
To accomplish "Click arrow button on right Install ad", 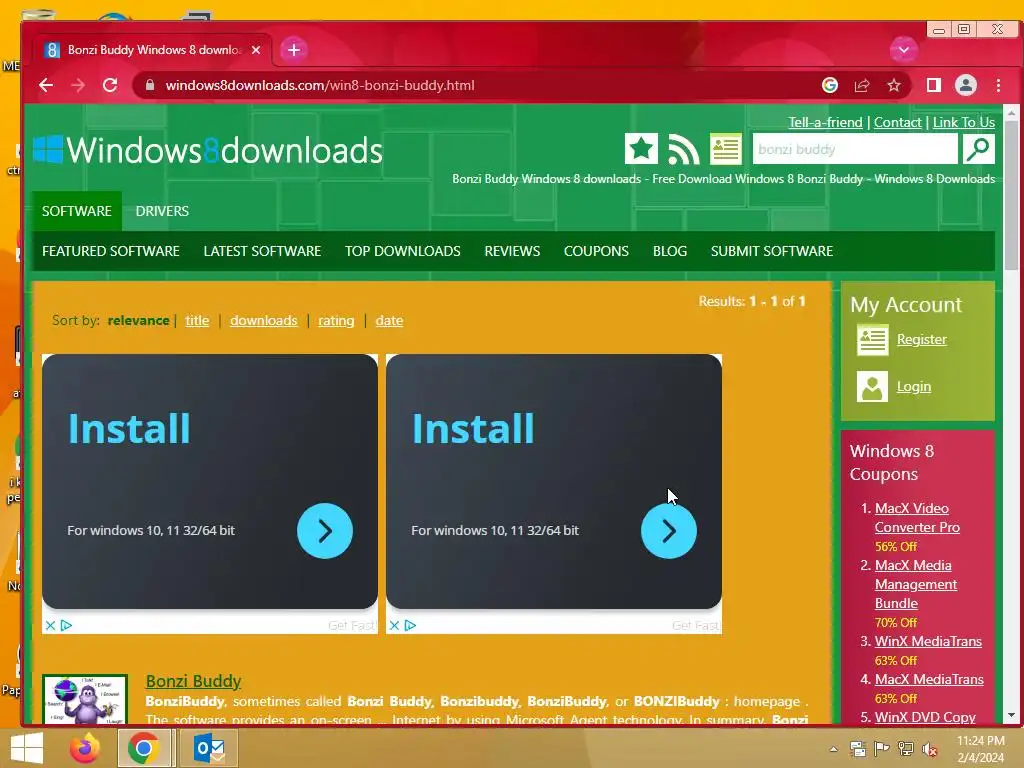I will pos(669,531).
